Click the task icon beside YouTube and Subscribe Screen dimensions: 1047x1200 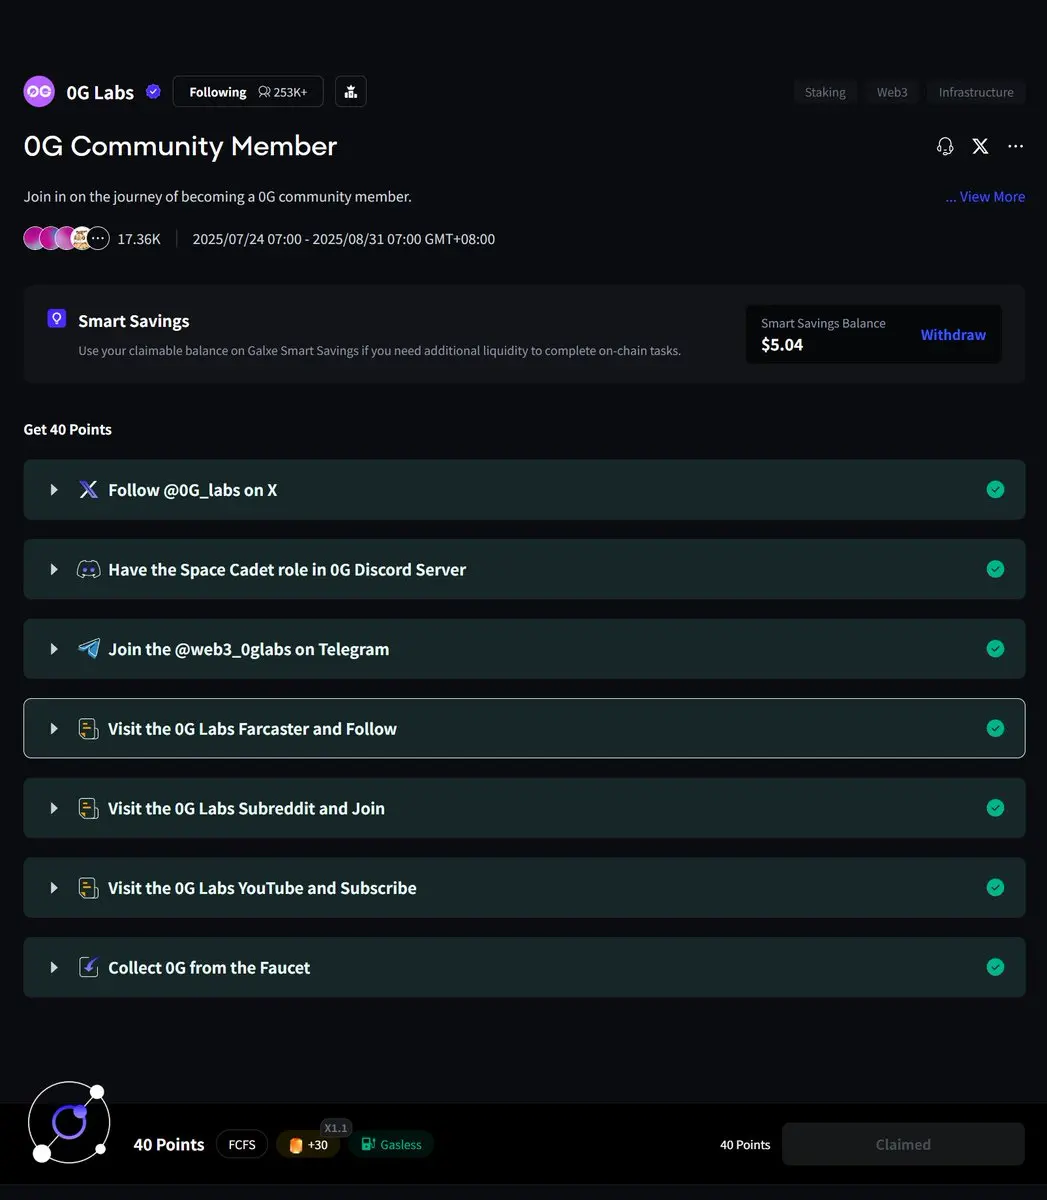coord(89,887)
